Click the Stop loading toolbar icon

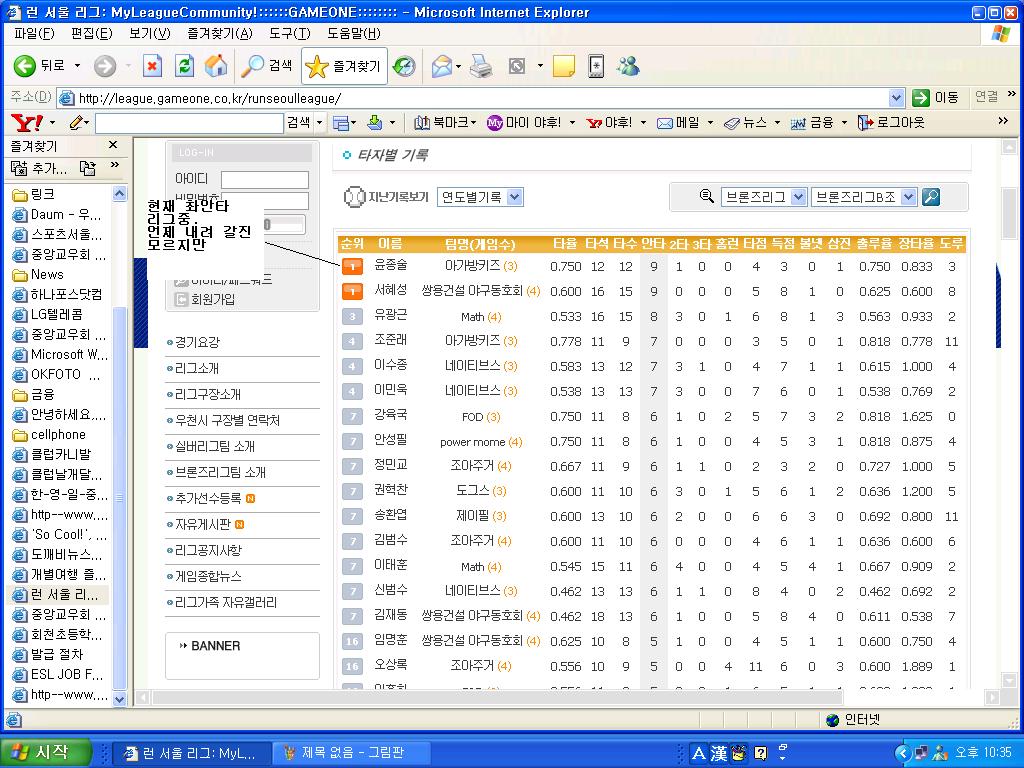152,66
